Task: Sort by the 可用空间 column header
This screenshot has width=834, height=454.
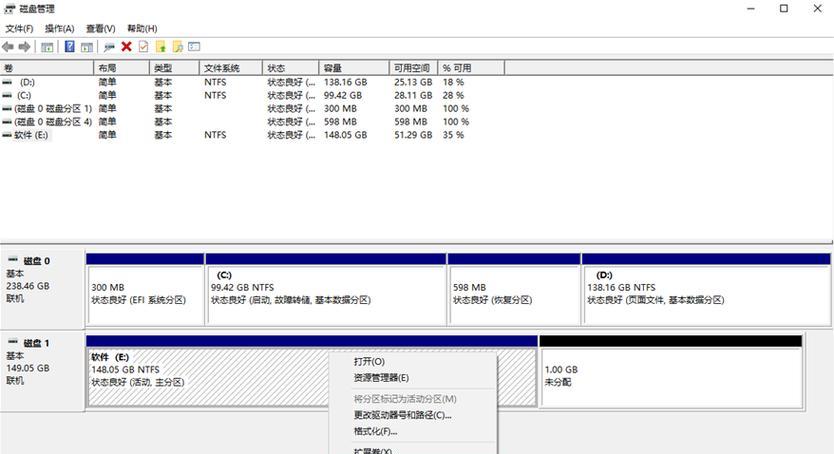Action: (x=413, y=68)
